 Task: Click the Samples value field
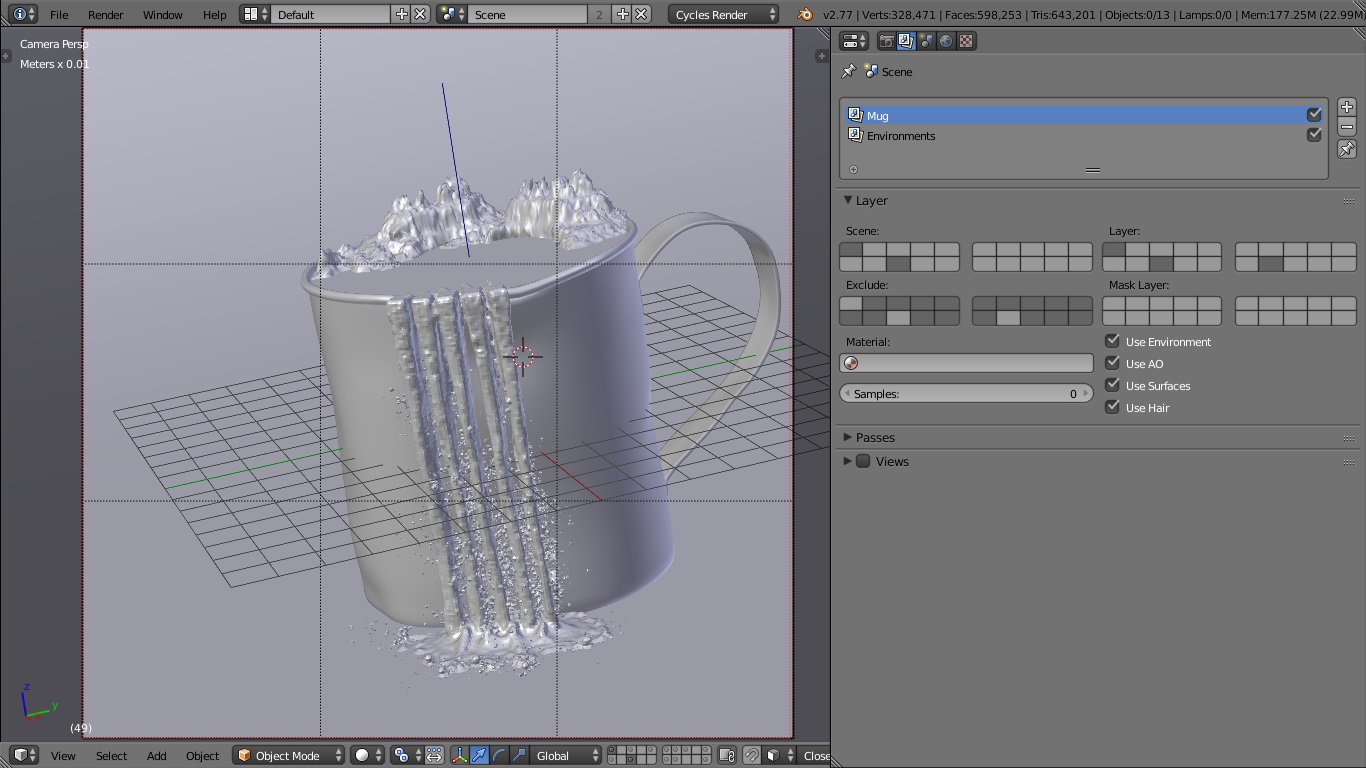965,394
